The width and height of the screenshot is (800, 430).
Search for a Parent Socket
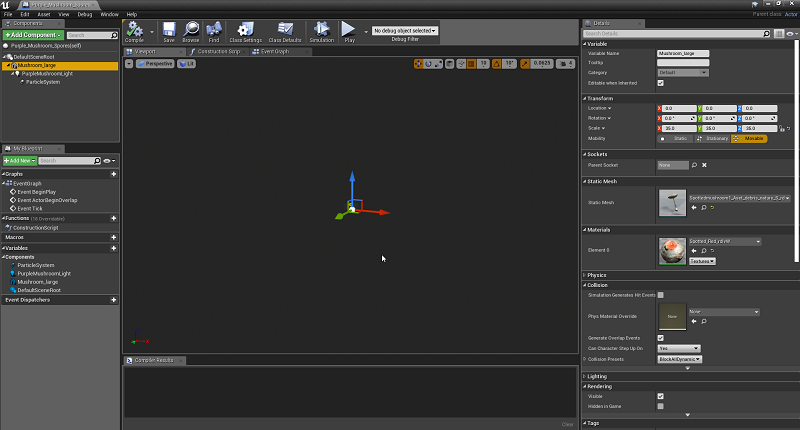click(x=694, y=165)
